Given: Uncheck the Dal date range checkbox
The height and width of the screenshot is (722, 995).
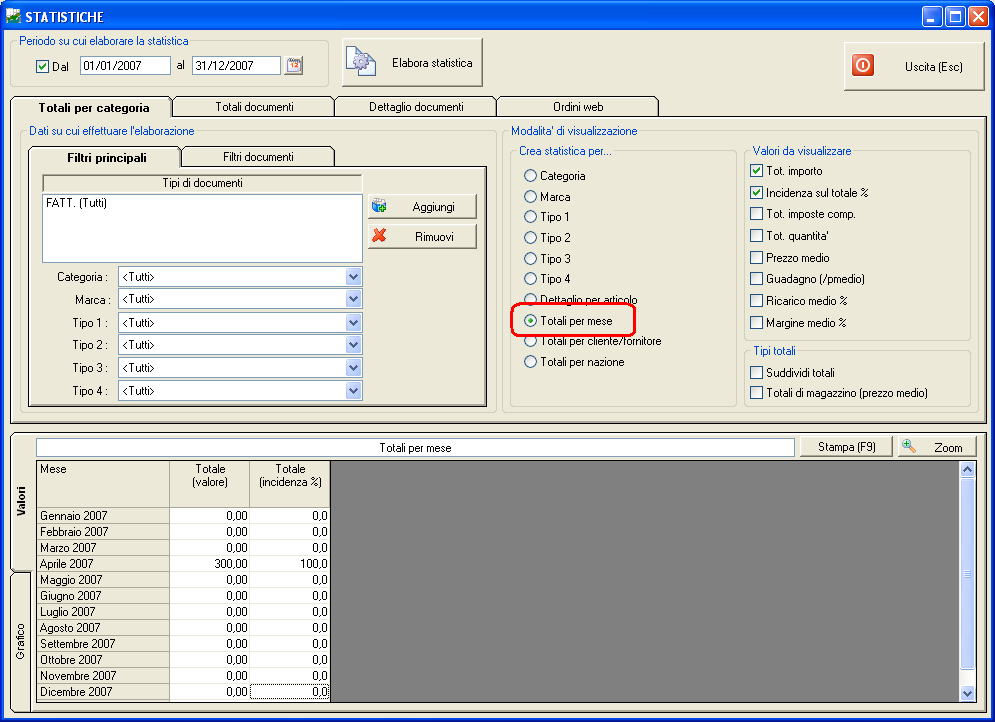Looking at the screenshot, I should coord(42,67).
